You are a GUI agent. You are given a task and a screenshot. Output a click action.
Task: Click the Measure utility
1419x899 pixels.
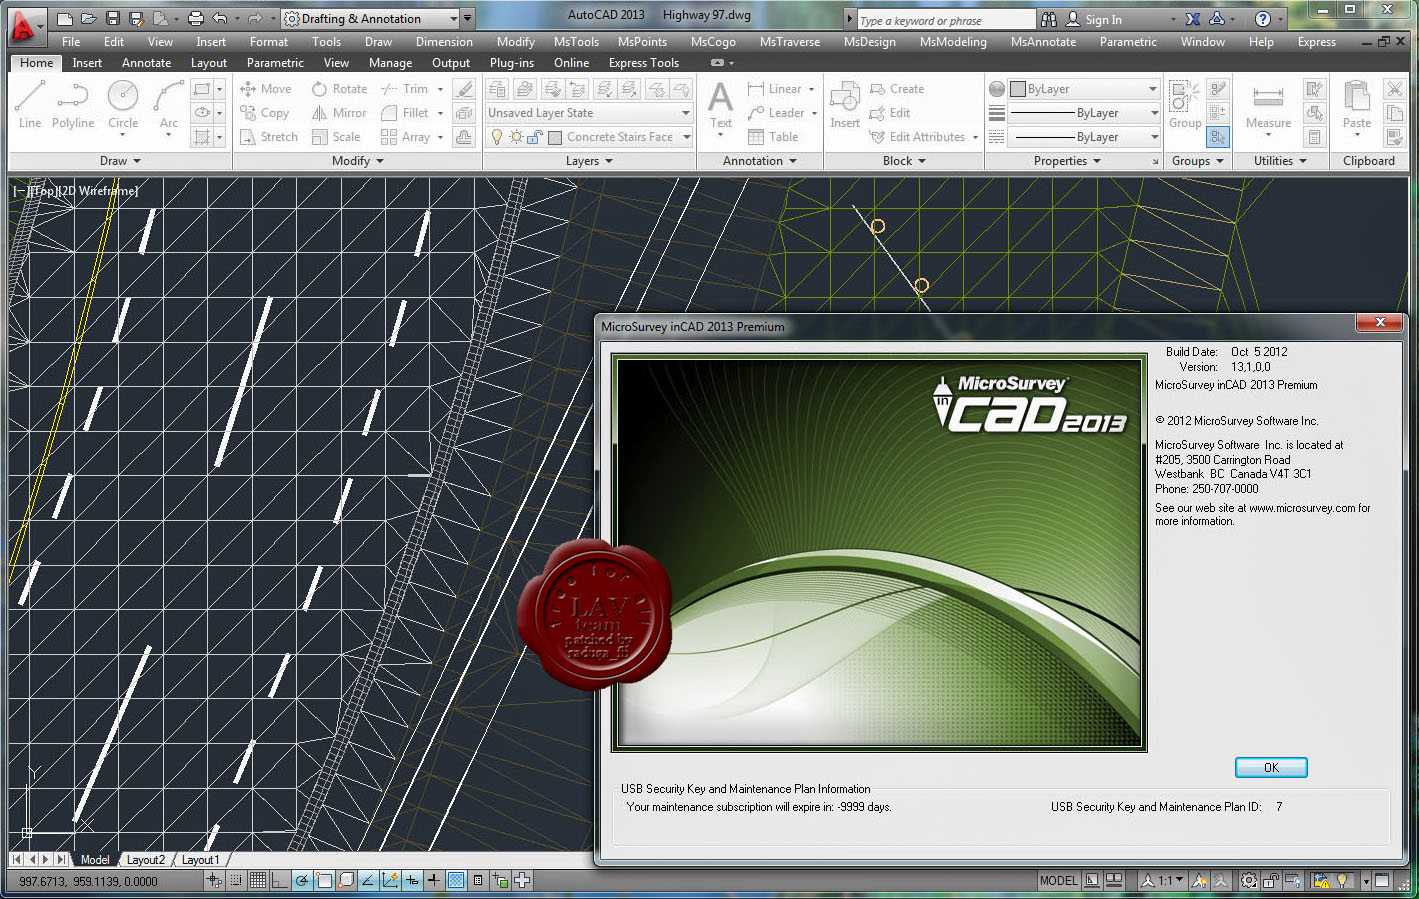1268,106
